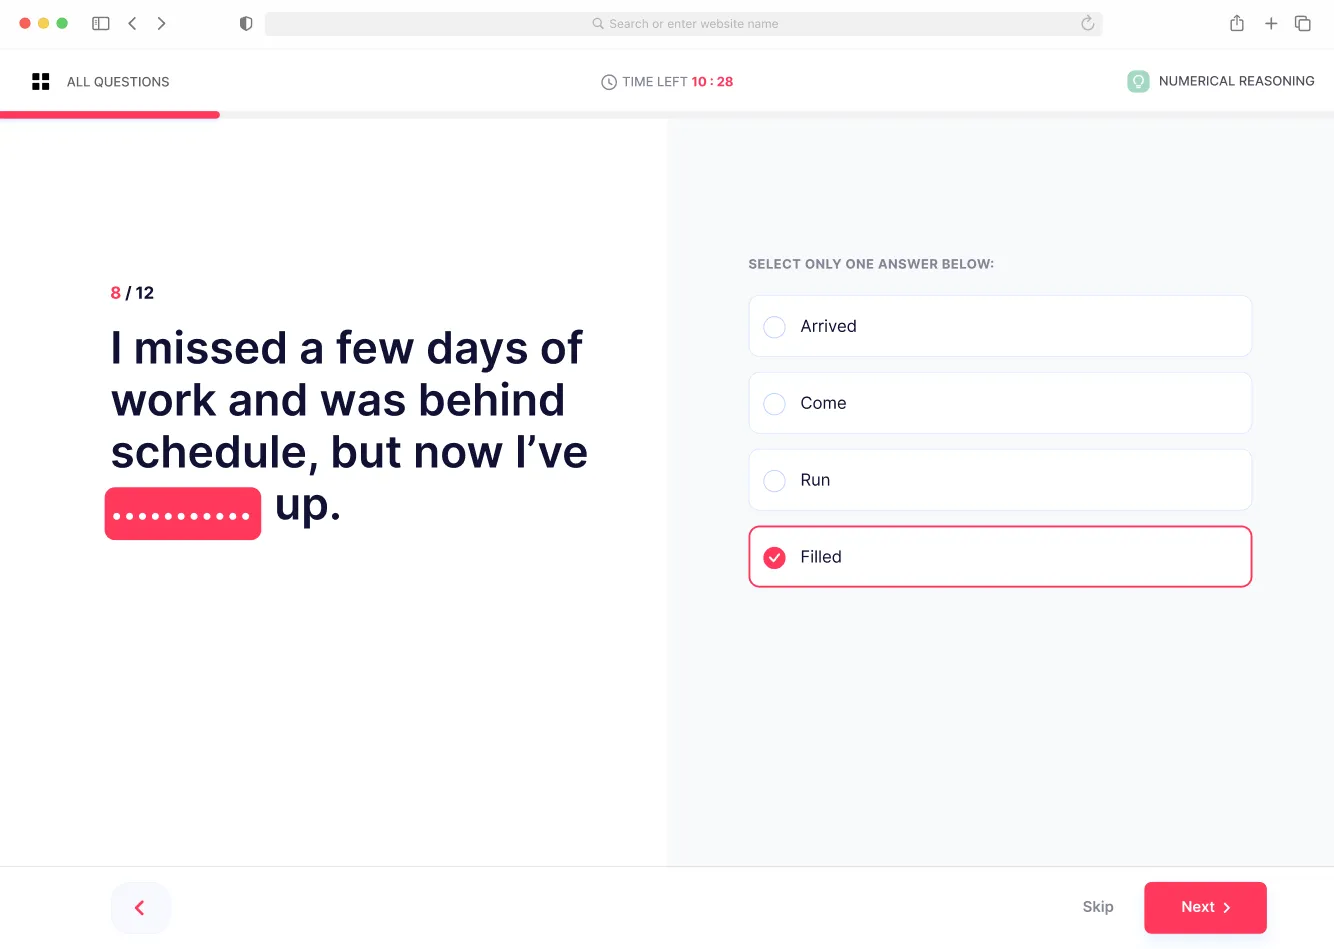
Task: Go back with browser back arrow
Action: tap(132, 23)
